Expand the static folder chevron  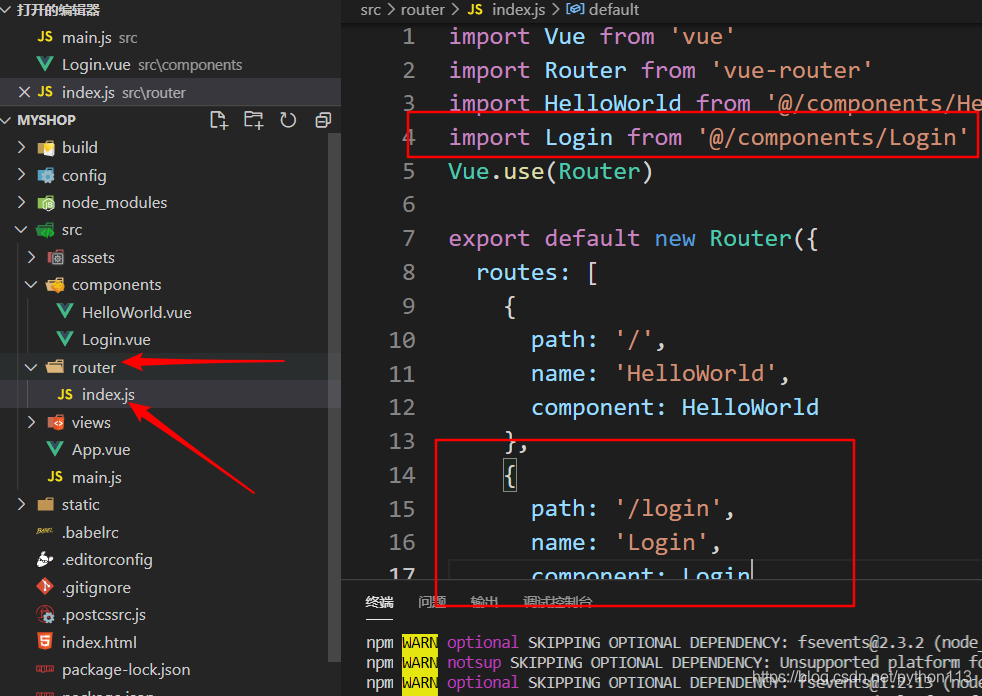tap(21, 504)
